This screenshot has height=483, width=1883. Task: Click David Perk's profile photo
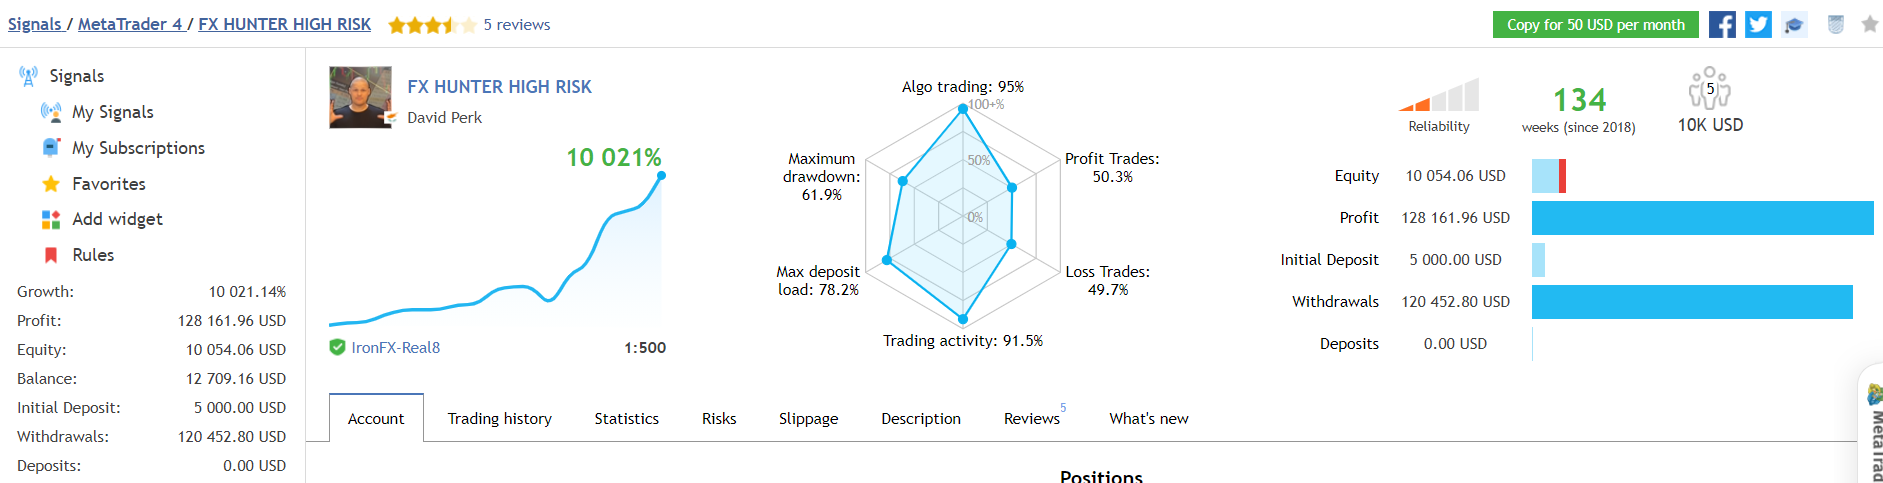(360, 97)
